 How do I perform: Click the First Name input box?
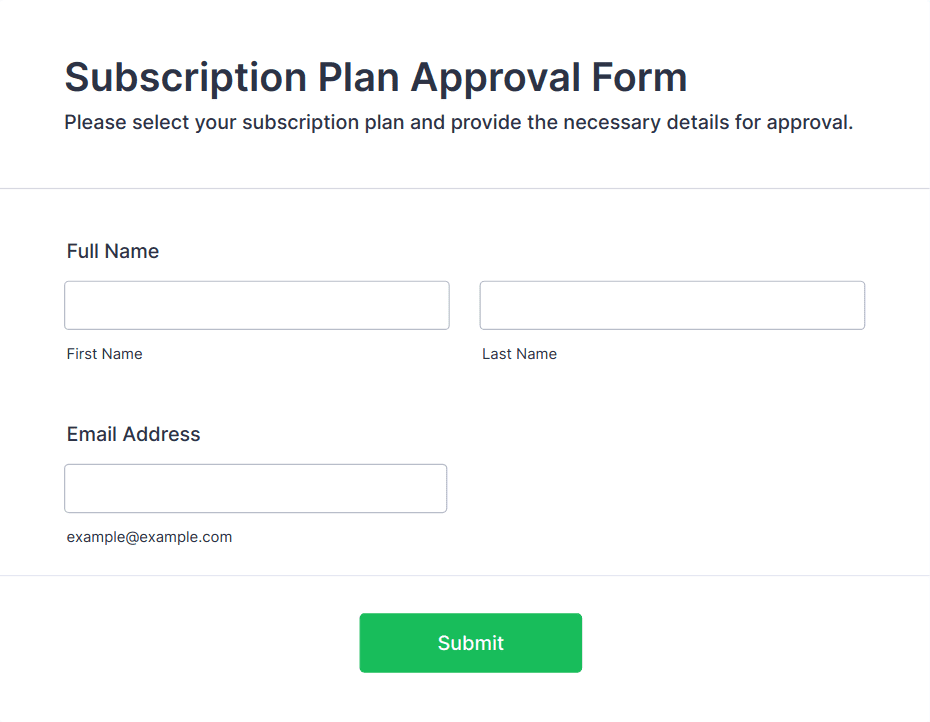tap(257, 305)
